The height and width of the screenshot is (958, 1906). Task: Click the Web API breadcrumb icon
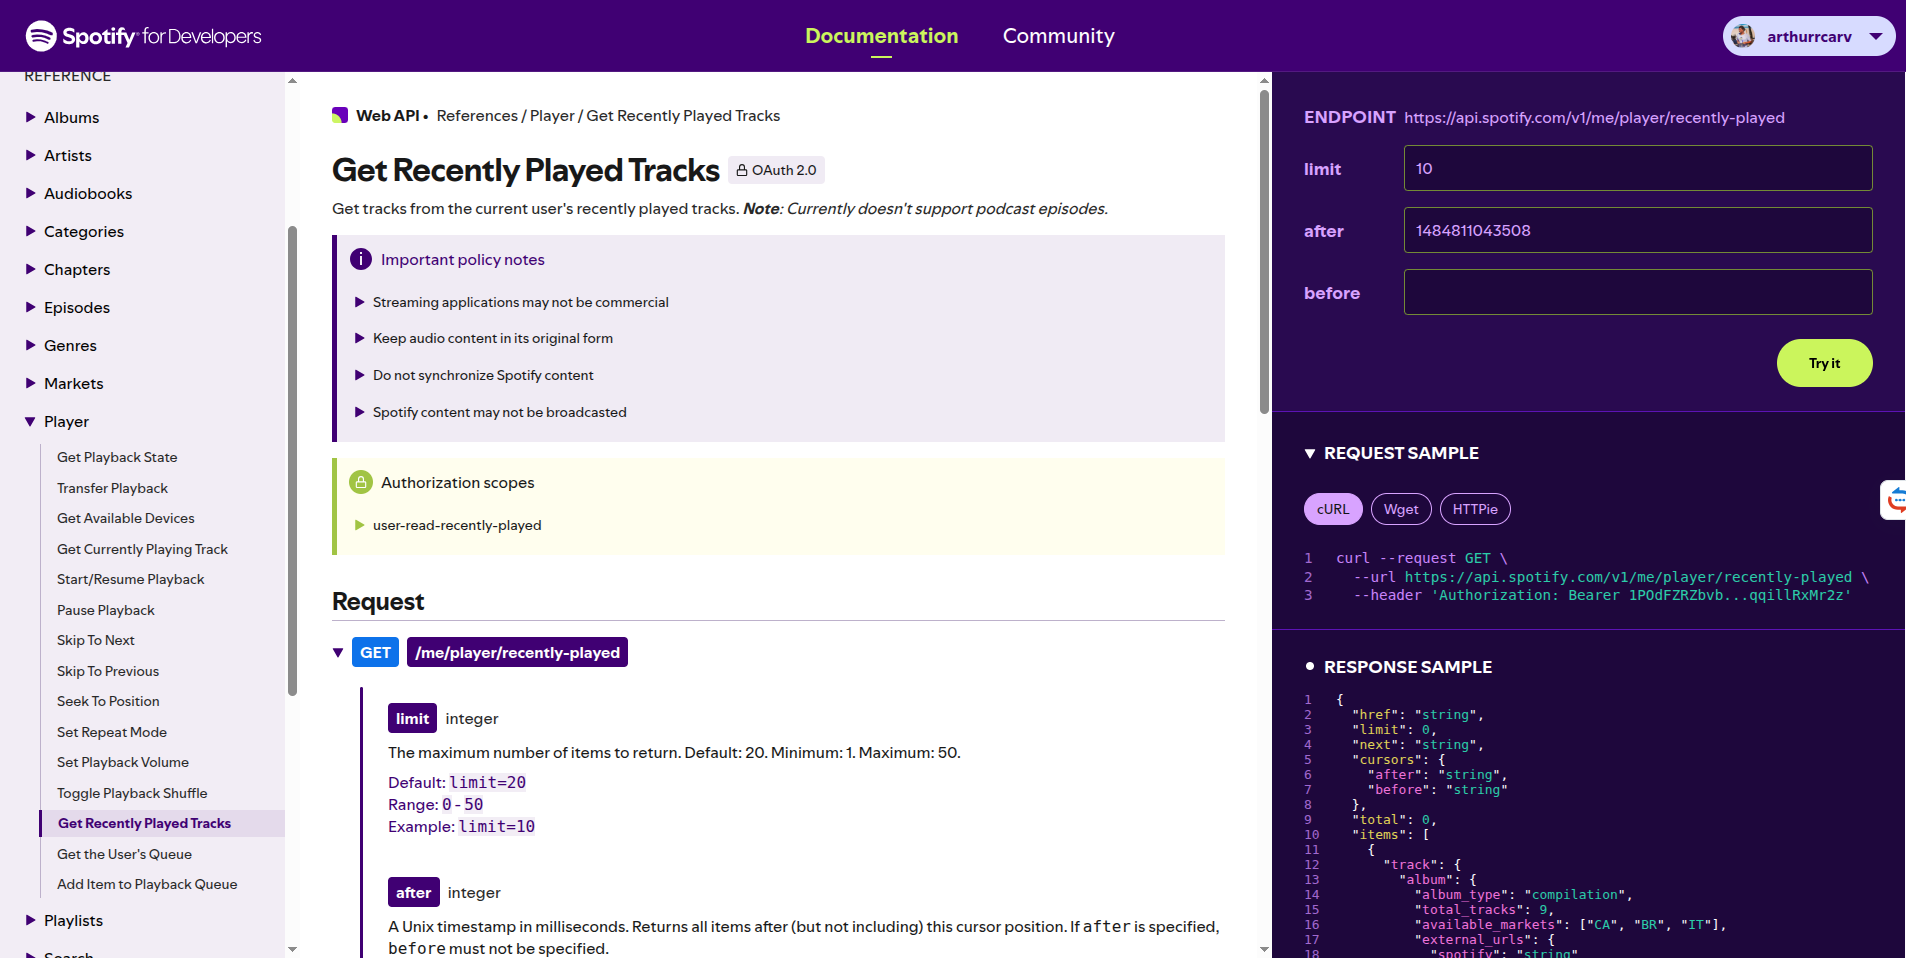coord(340,116)
